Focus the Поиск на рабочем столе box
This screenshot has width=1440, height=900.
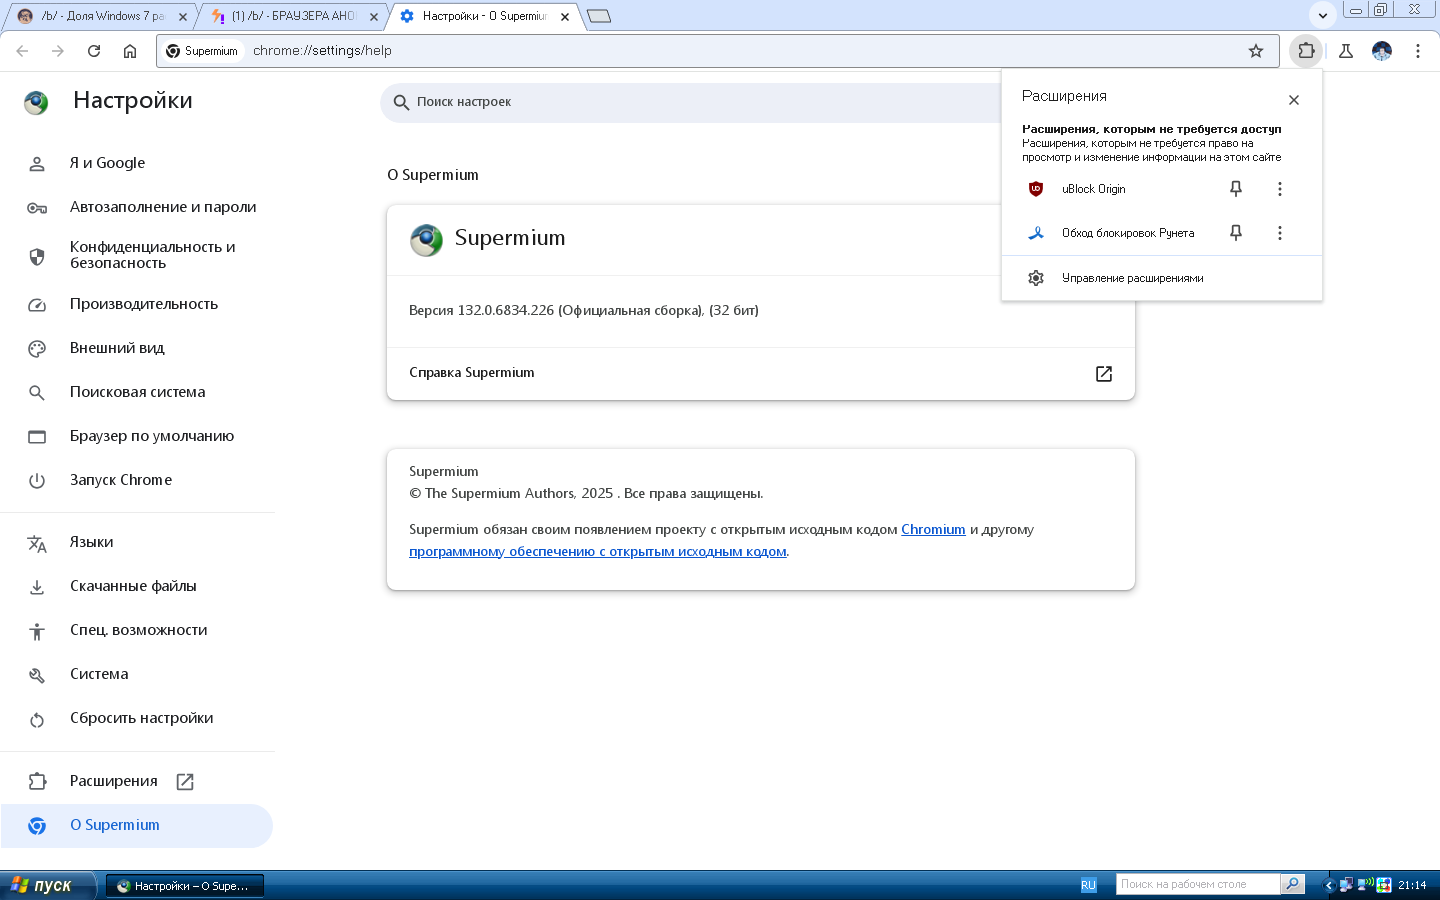1198,884
